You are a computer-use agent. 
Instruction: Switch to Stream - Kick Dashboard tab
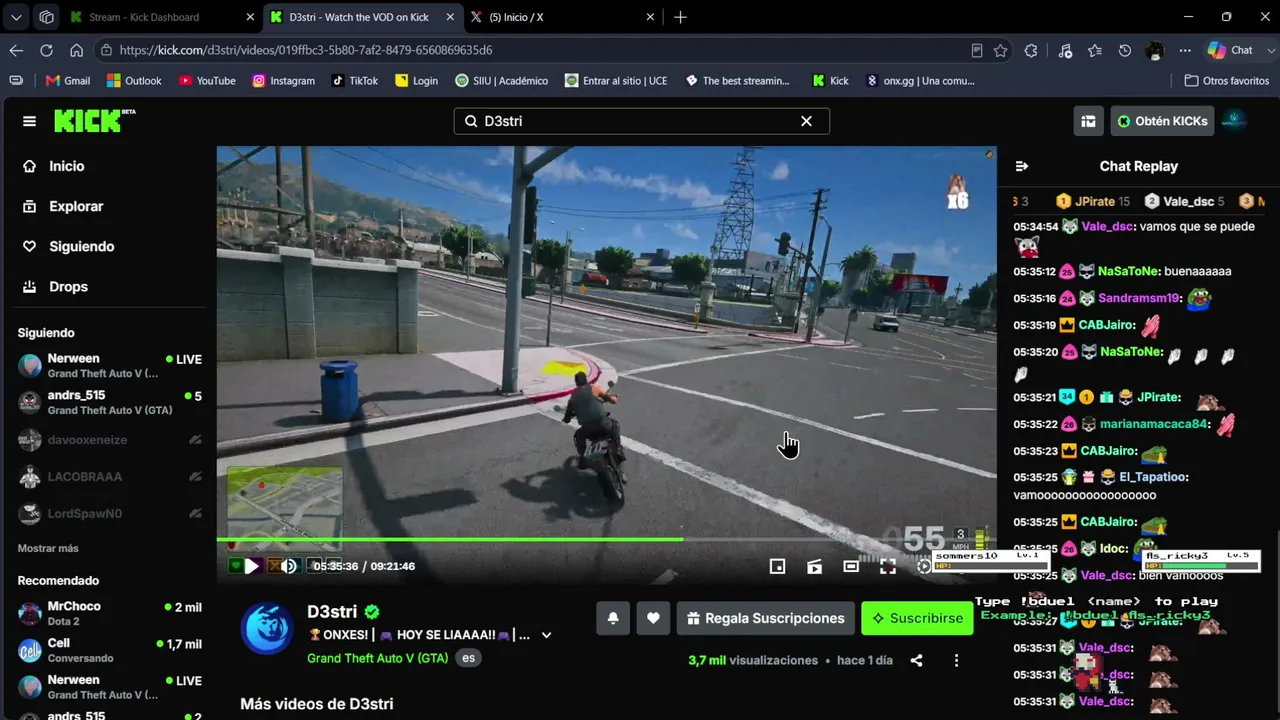point(163,17)
